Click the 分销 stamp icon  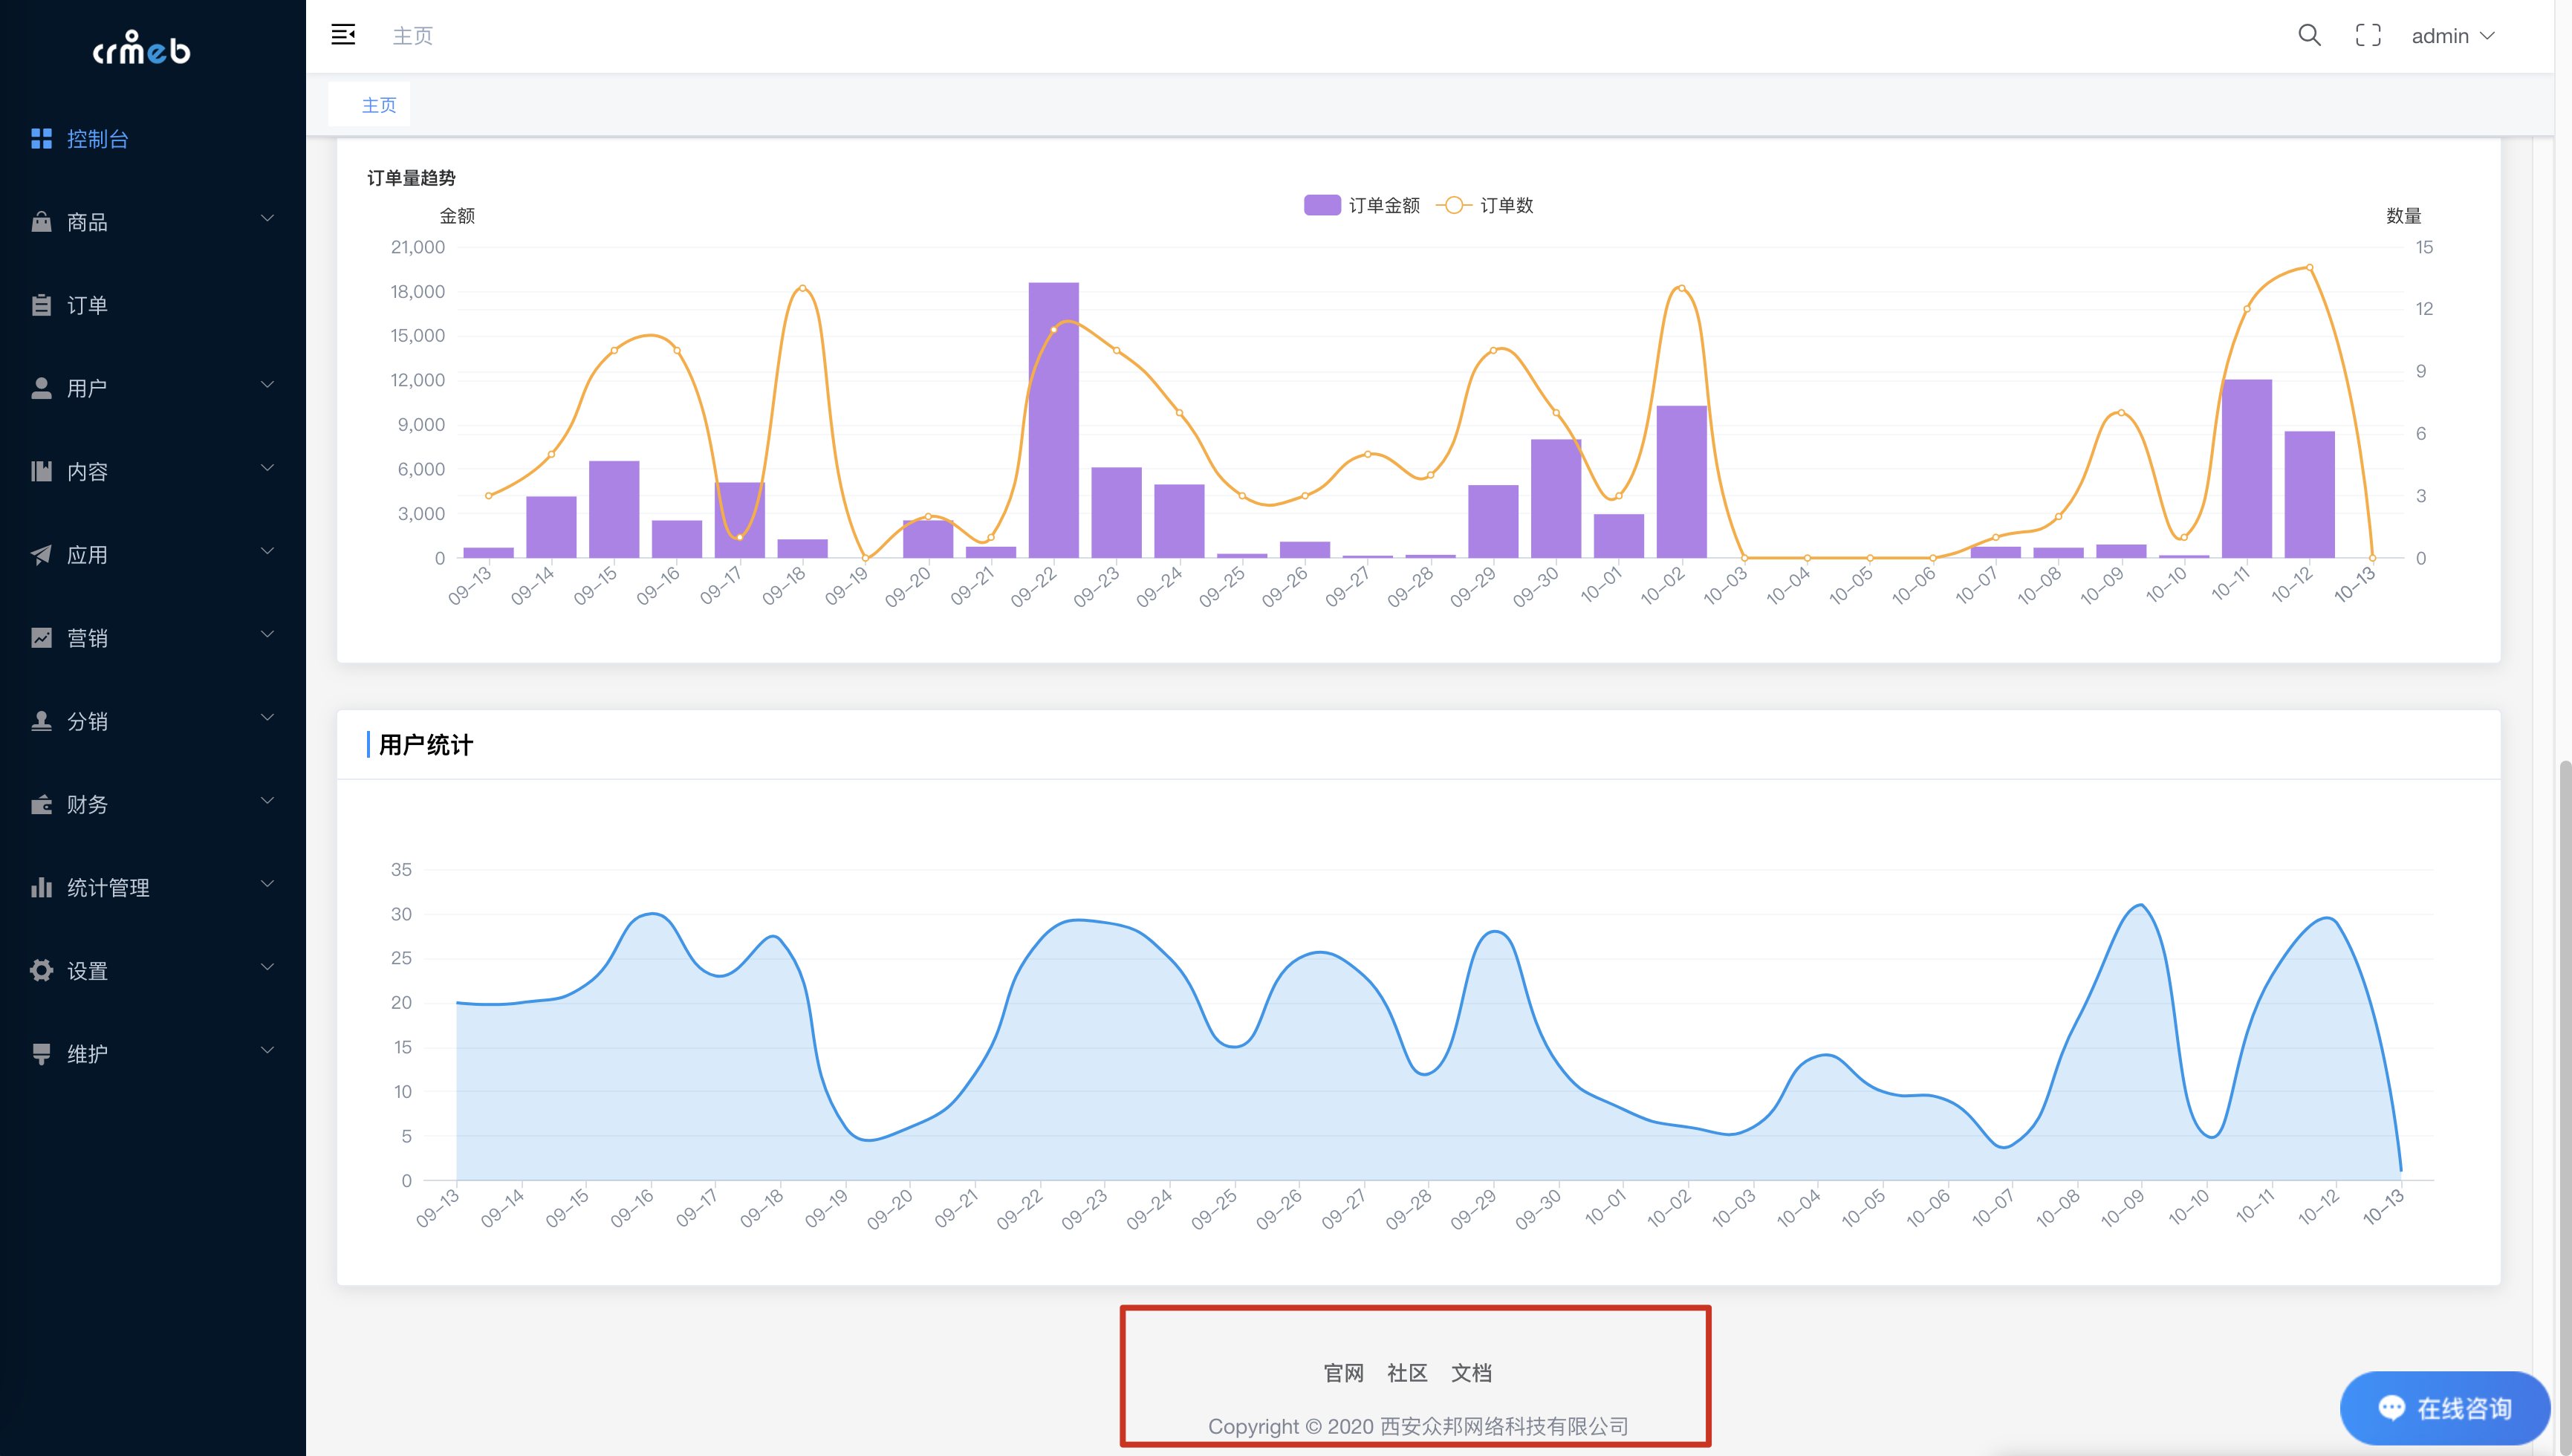41,720
